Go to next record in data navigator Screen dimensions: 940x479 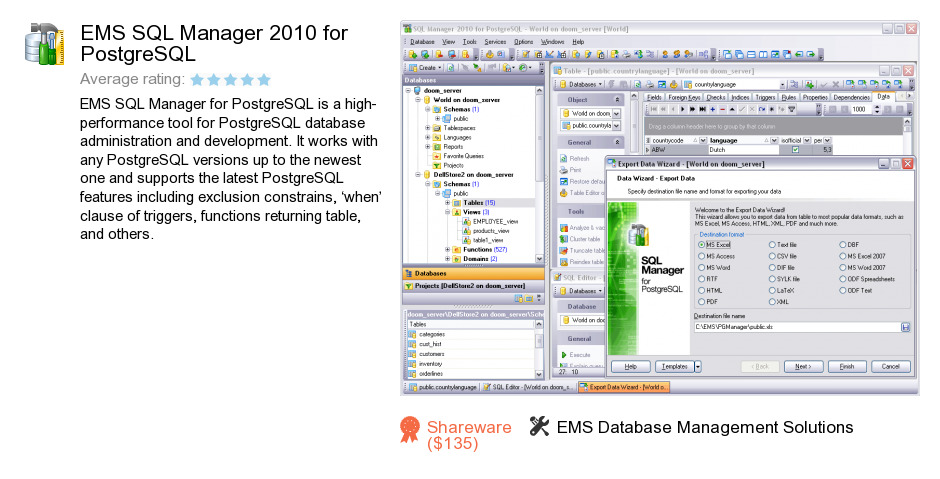[683, 110]
